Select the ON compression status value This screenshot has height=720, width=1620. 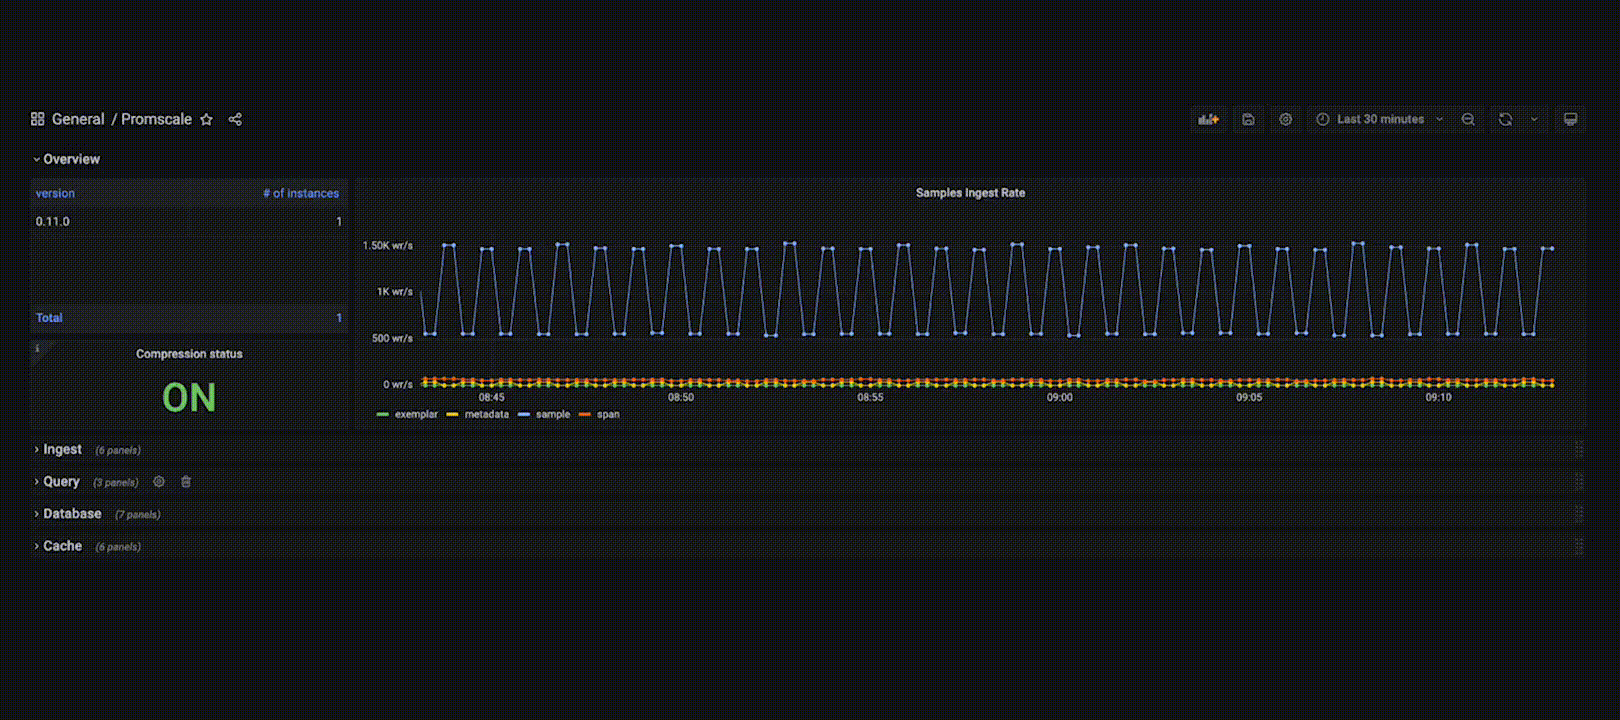point(189,398)
